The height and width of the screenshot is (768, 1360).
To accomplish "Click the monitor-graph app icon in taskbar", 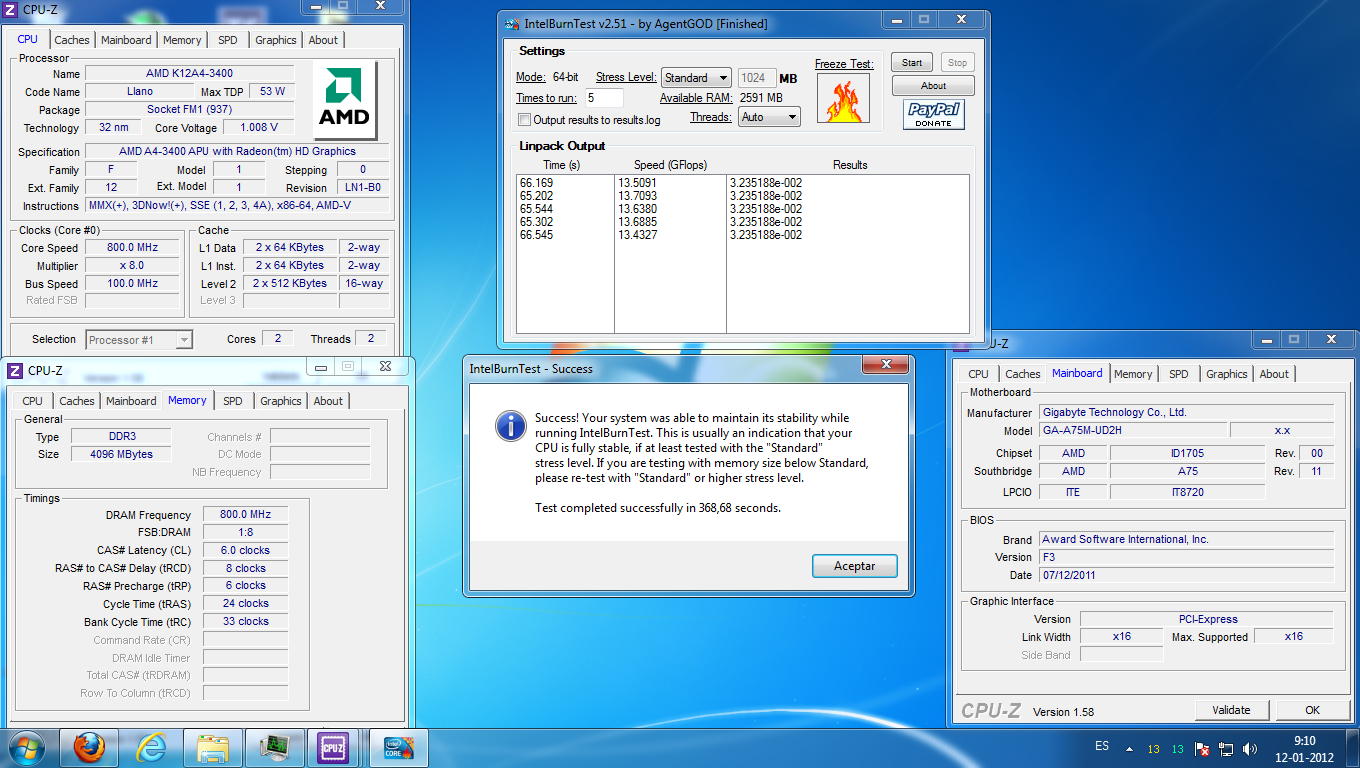I will [275, 748].
